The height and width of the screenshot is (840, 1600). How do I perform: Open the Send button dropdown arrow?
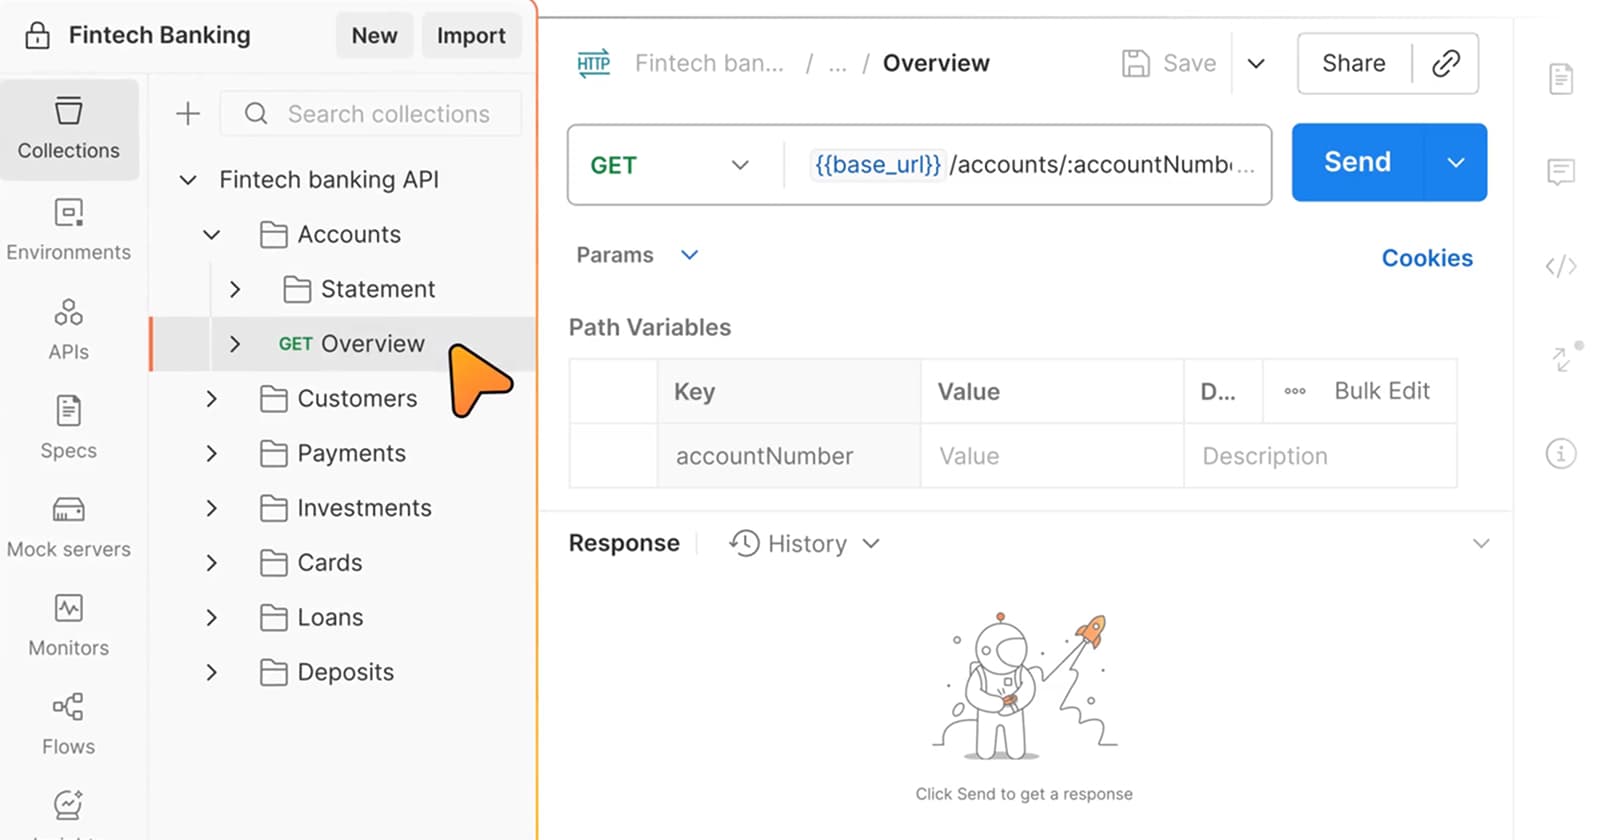click(1456, 162)
